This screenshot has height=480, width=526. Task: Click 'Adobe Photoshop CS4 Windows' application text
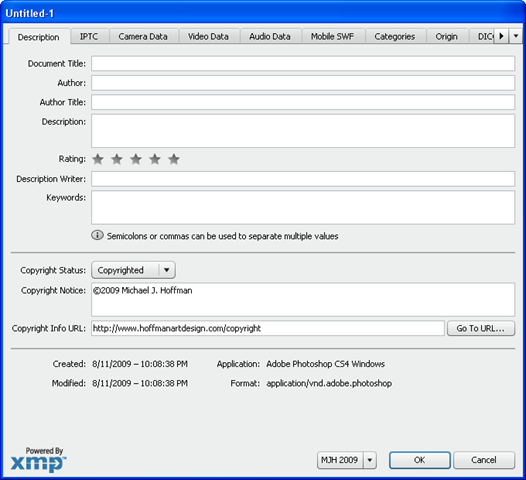pos(325,364)
